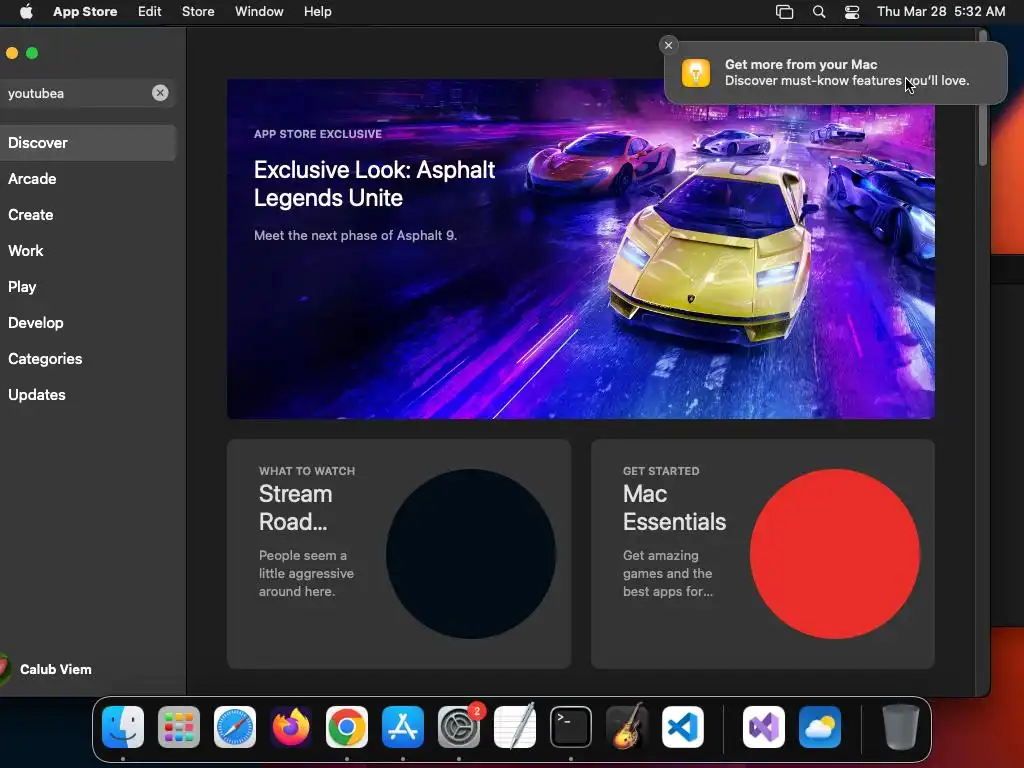Open the Window menu

pyautogui.click(x=259, y=12)
